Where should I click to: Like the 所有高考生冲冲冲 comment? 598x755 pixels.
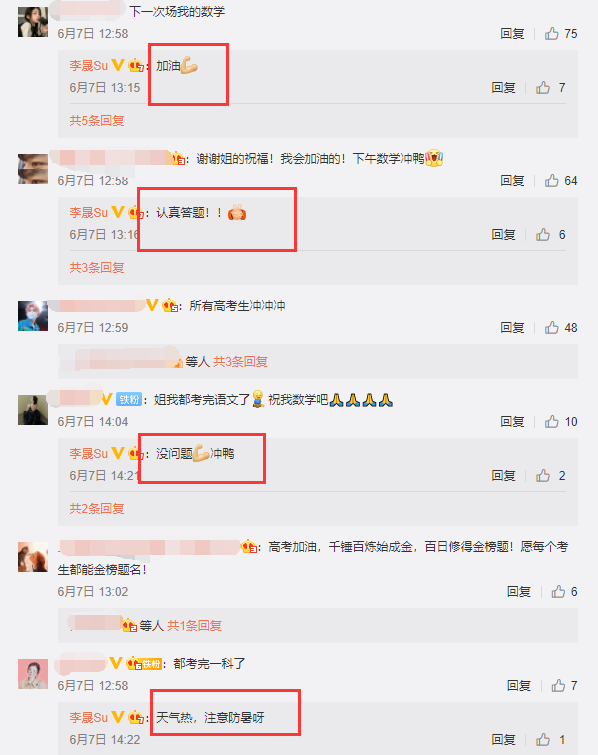point(551,327)
